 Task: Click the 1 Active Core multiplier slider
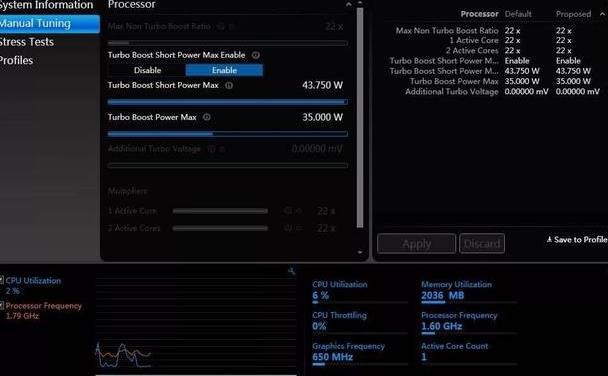click(x=220, y=211)
